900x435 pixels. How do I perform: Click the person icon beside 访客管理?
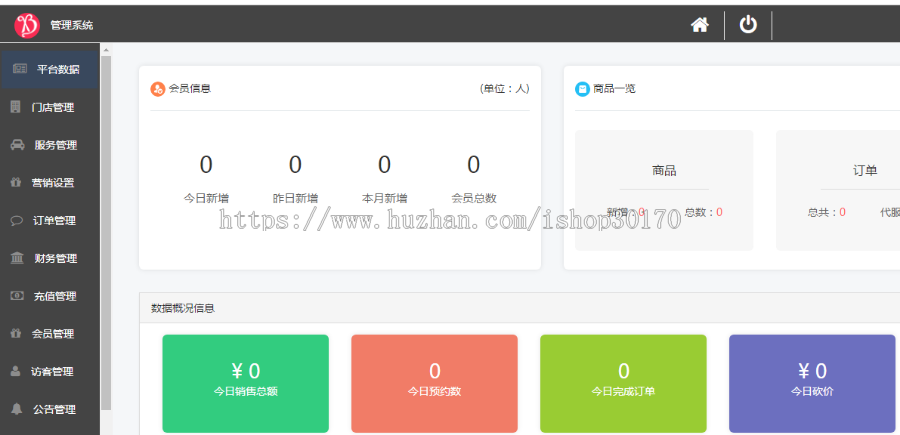pos(15,371)
